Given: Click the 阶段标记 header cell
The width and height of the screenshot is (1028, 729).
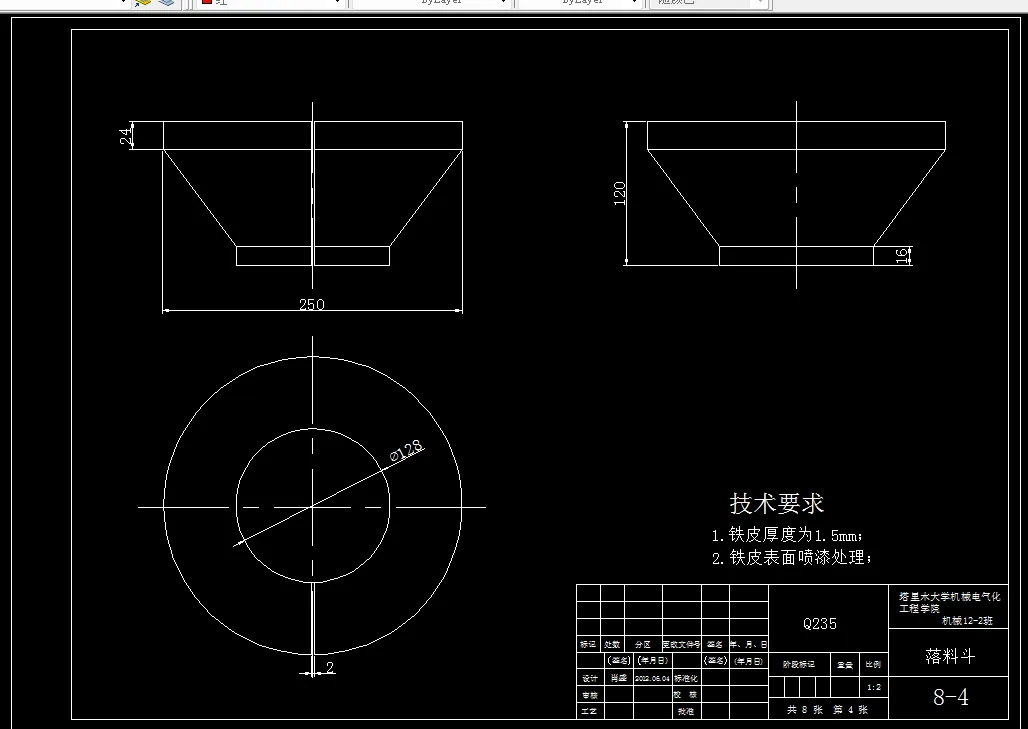Looking at the screenshot, I should [x=799, y=664].
